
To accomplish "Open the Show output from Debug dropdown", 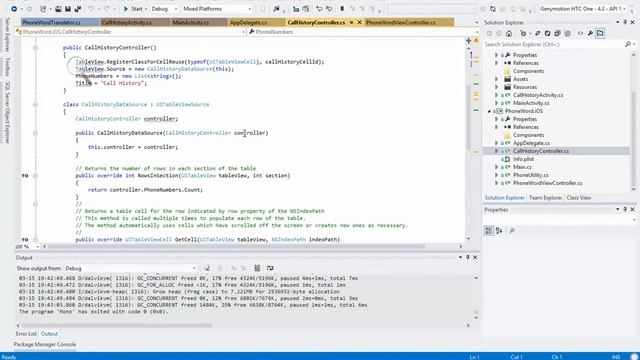I will click(130, 268).
